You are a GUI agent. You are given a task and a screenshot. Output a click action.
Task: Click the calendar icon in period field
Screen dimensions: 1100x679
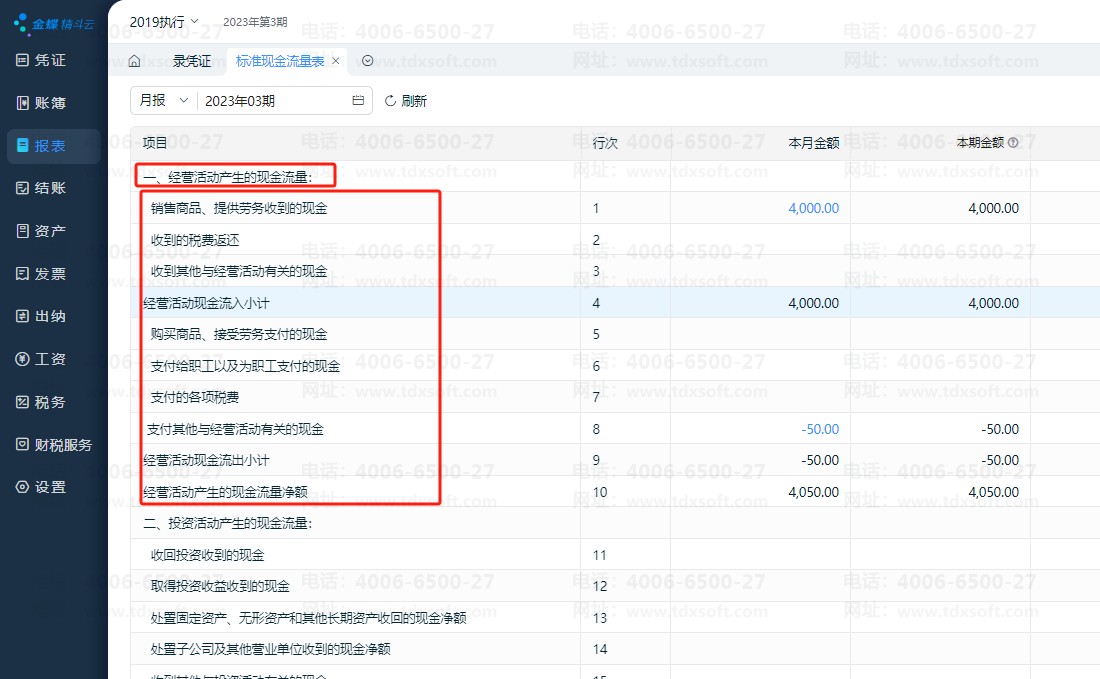point(358,101)
